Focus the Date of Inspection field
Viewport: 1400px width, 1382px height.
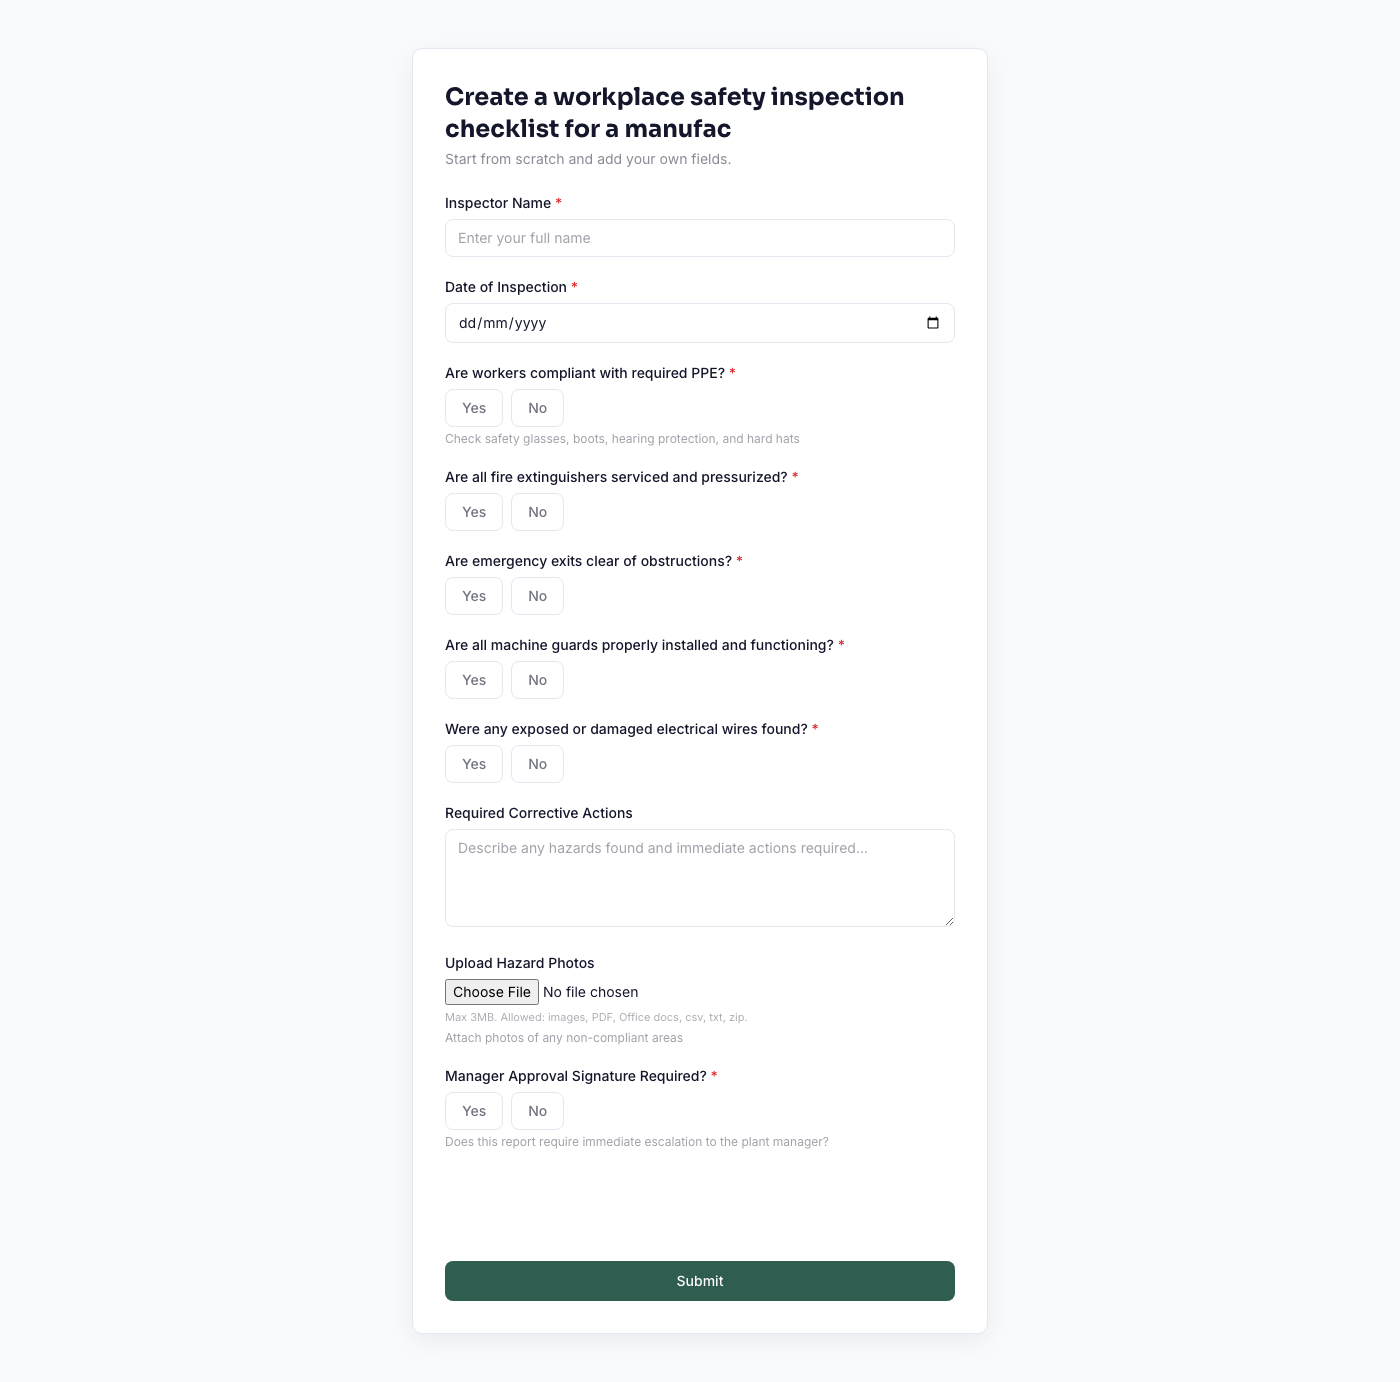[700, 323]
